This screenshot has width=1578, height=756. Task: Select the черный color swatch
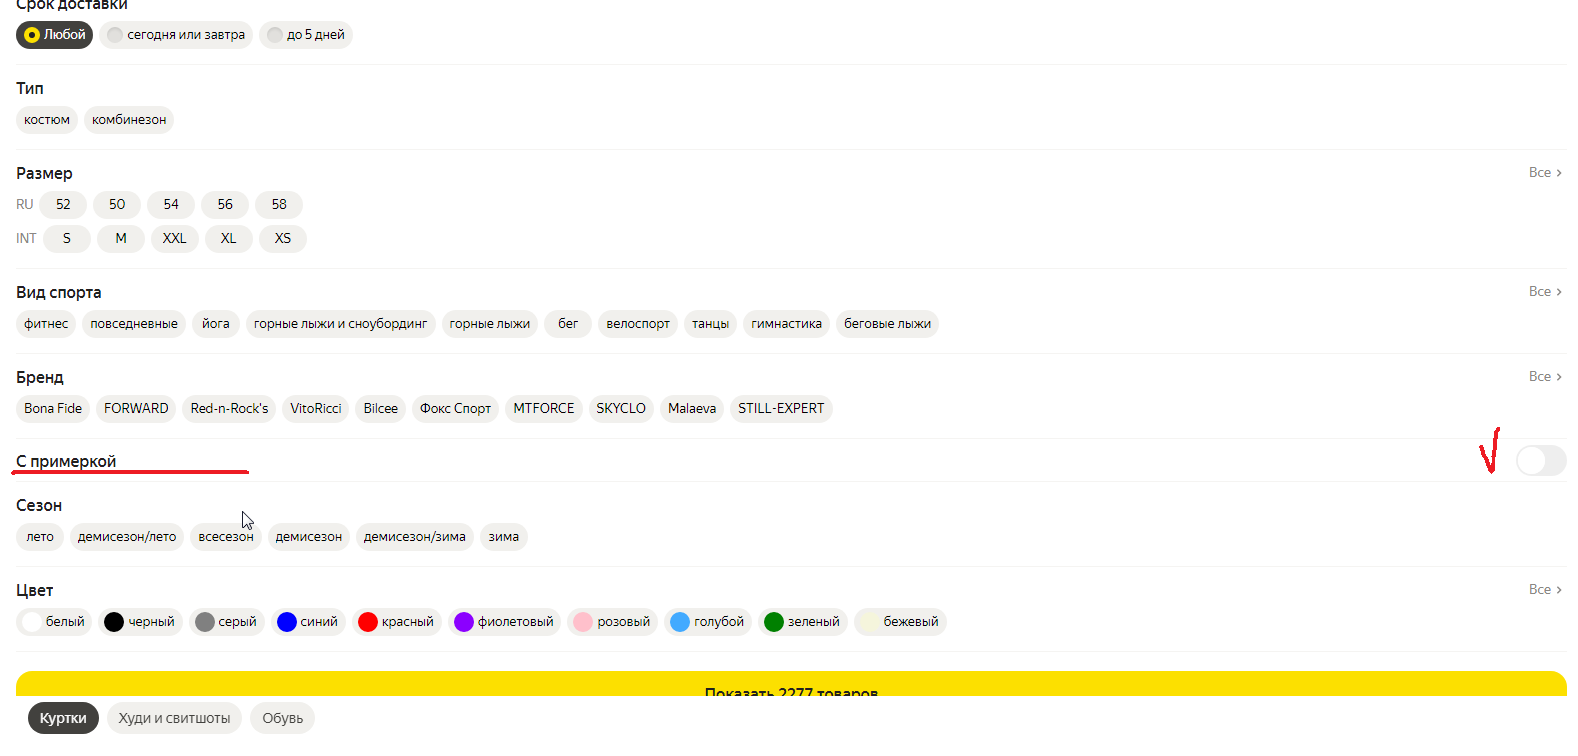[x=140, y=622]
